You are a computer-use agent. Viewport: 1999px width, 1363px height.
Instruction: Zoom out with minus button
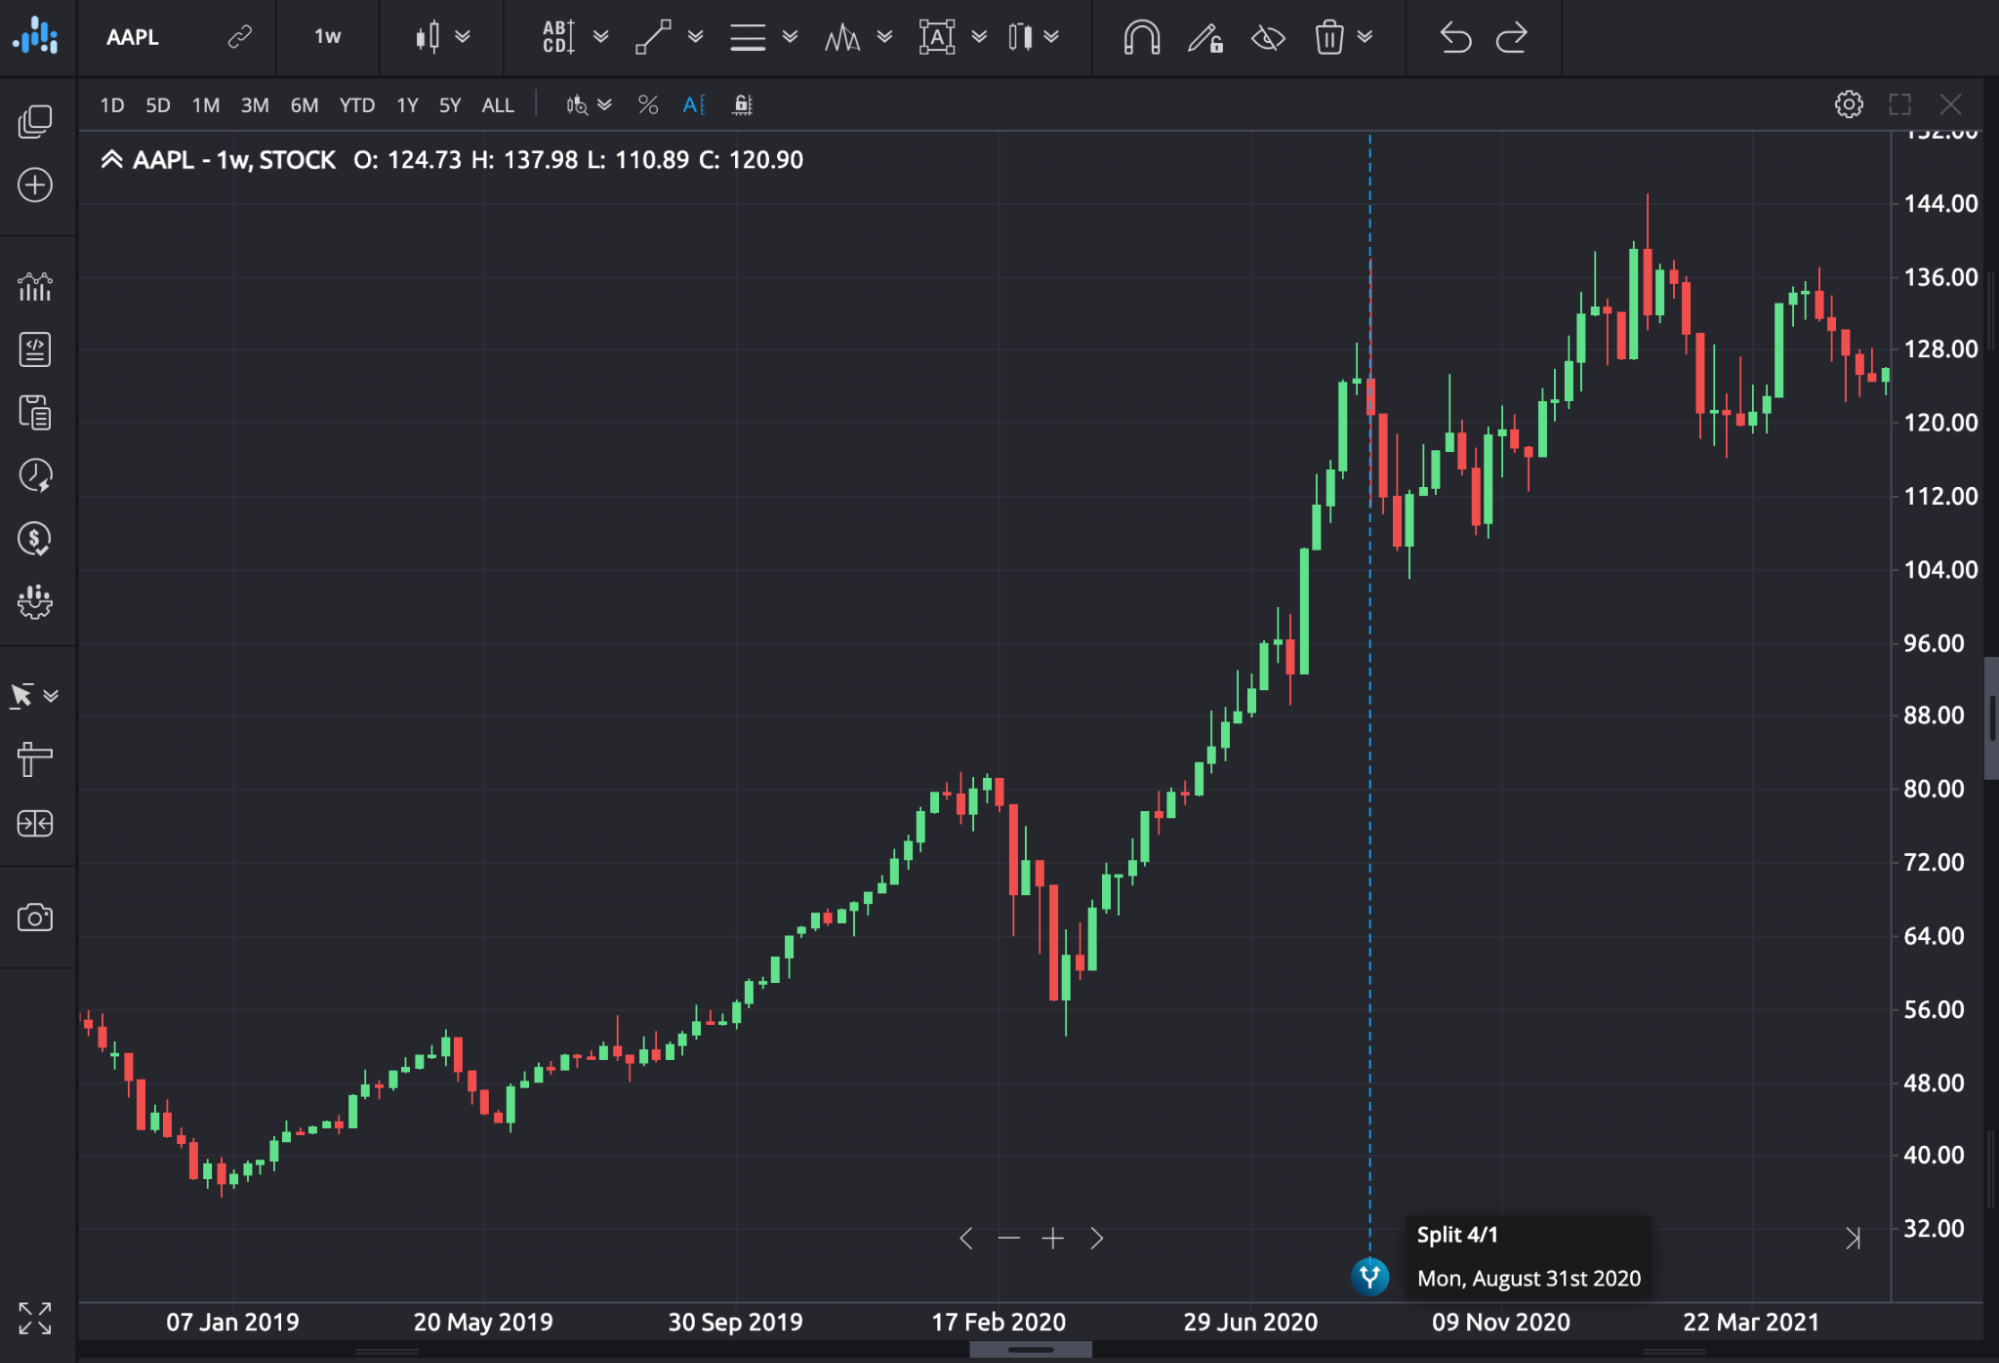(x=1009, y=1238)
